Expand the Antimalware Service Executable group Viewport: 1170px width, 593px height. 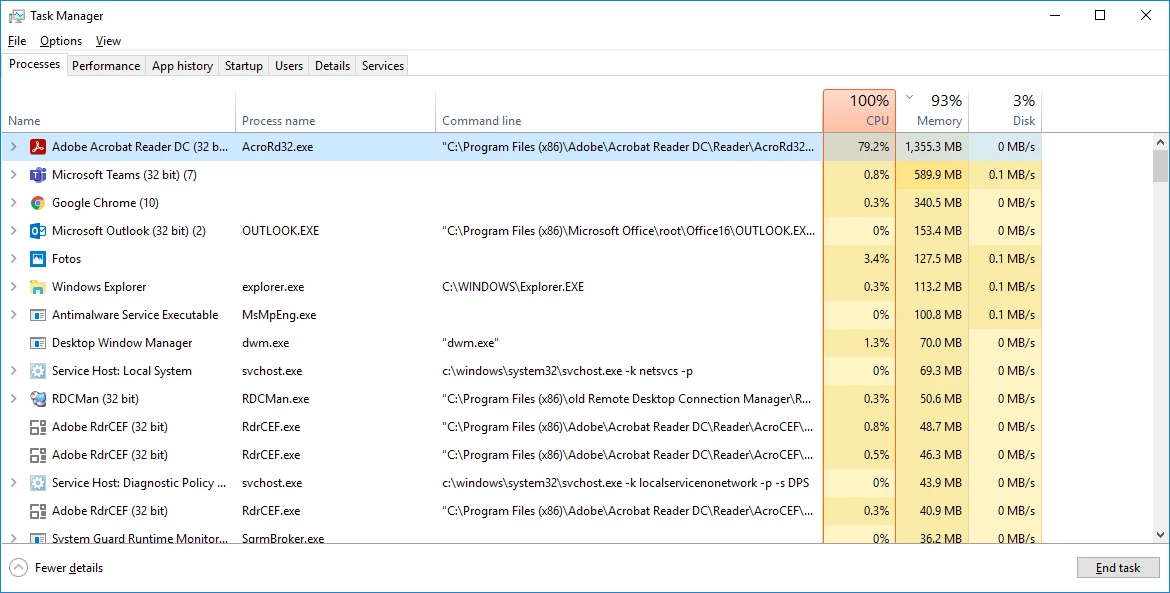(13, 315)
